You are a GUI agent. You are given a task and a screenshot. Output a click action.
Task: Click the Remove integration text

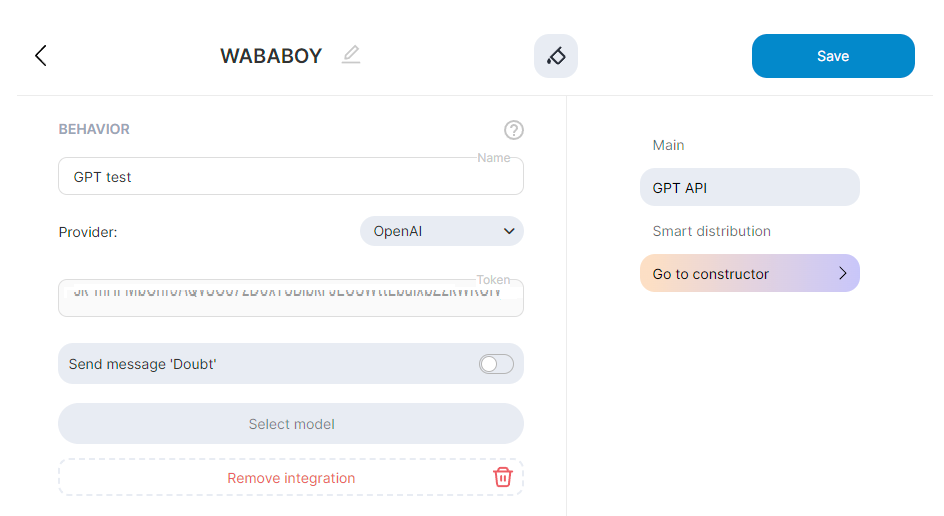click(x=291, y=478)
